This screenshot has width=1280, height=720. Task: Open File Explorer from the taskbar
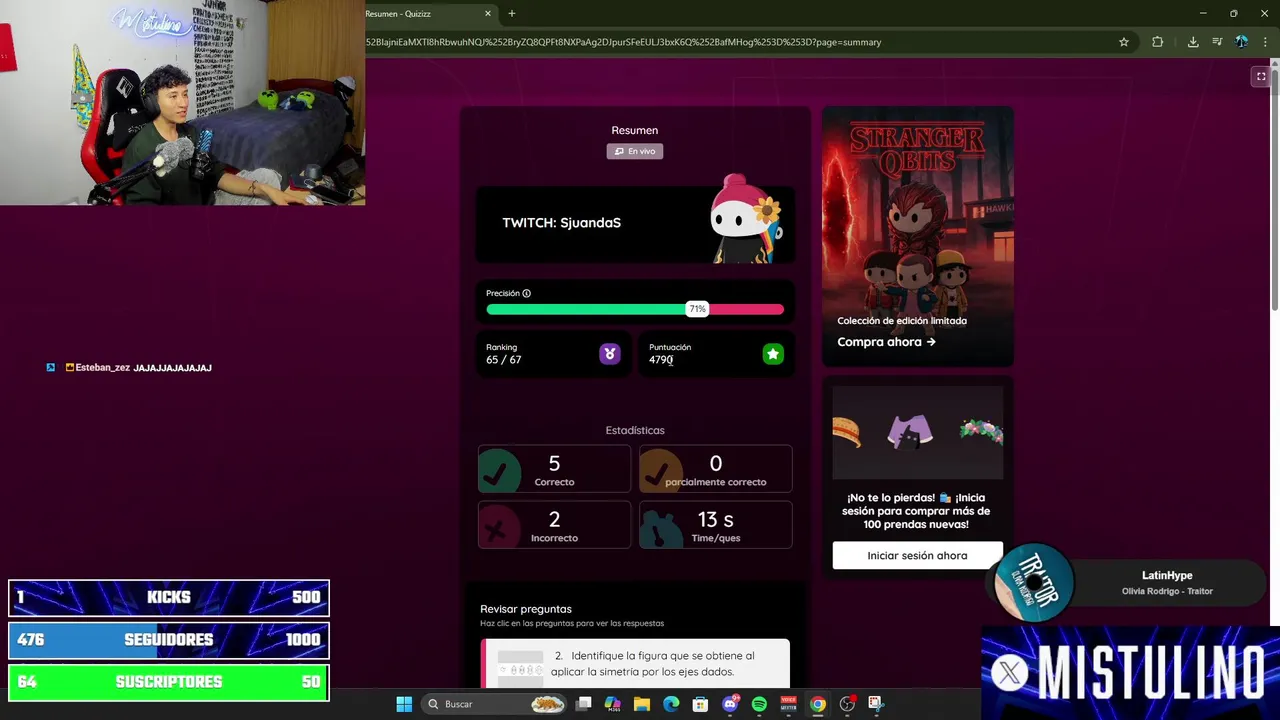[642, 704]
